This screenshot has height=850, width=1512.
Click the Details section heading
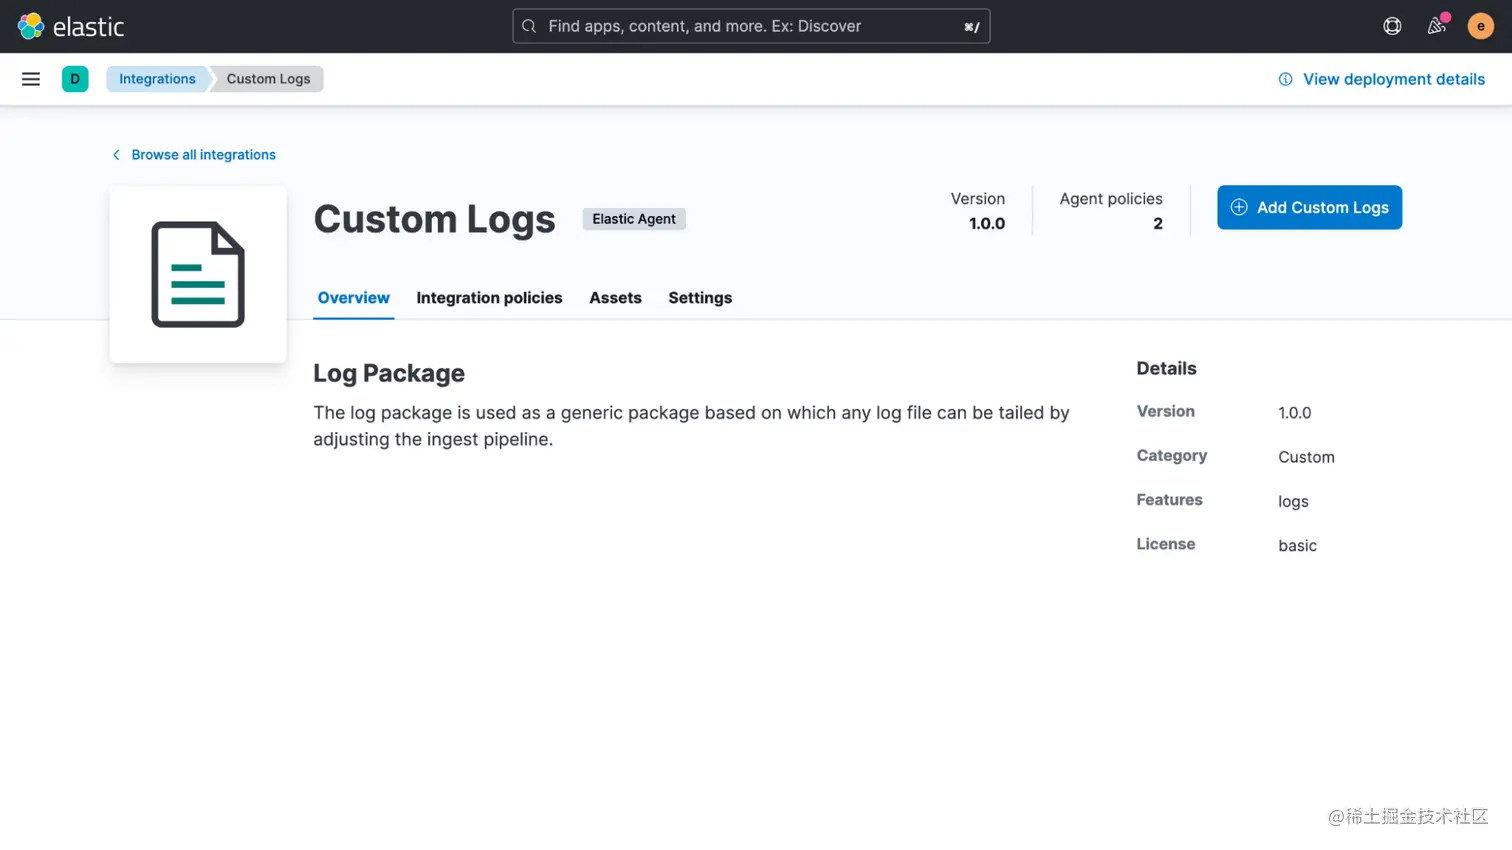1166,368
